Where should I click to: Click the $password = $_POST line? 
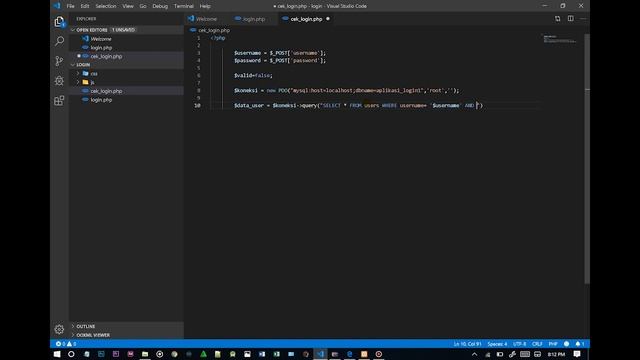point(280,60)
